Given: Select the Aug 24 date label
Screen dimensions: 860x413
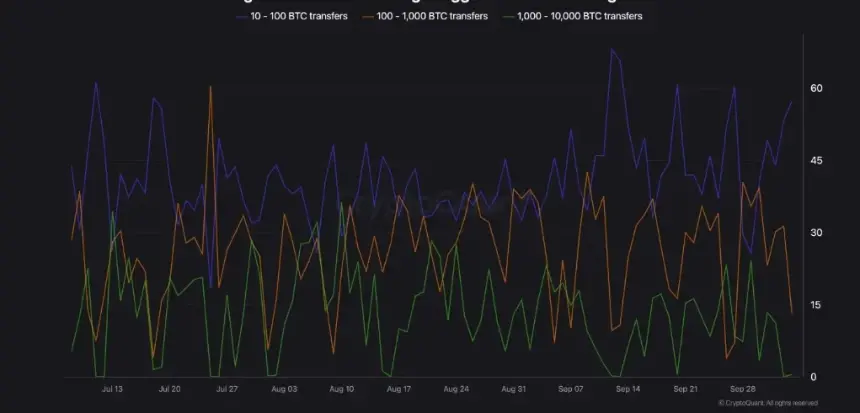Looking at the screenshot, I should 456,389.
